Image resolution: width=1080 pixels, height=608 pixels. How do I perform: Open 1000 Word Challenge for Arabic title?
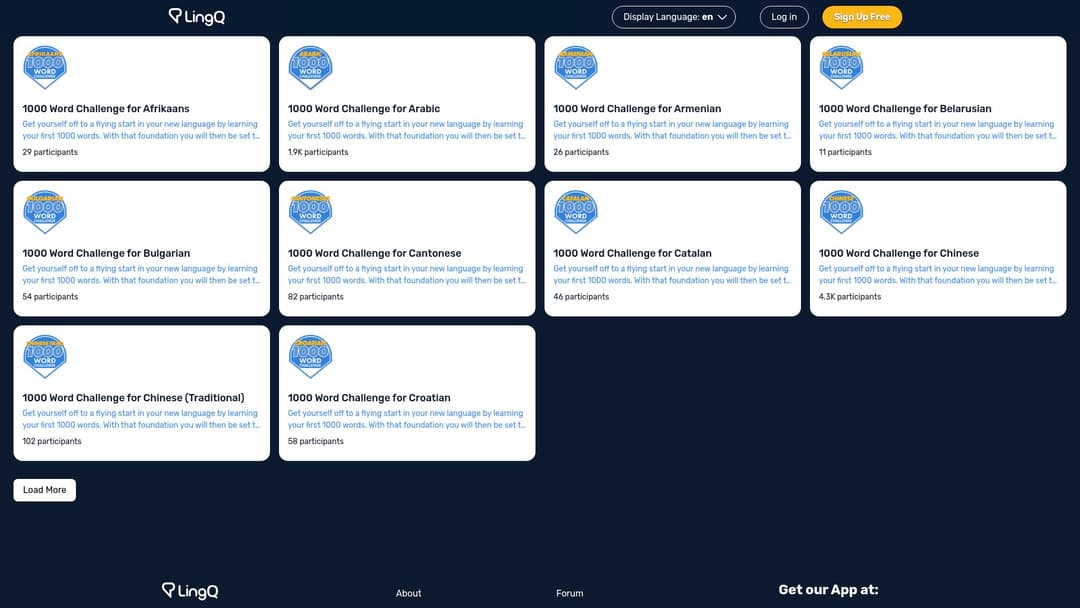[x=364, y=109]
